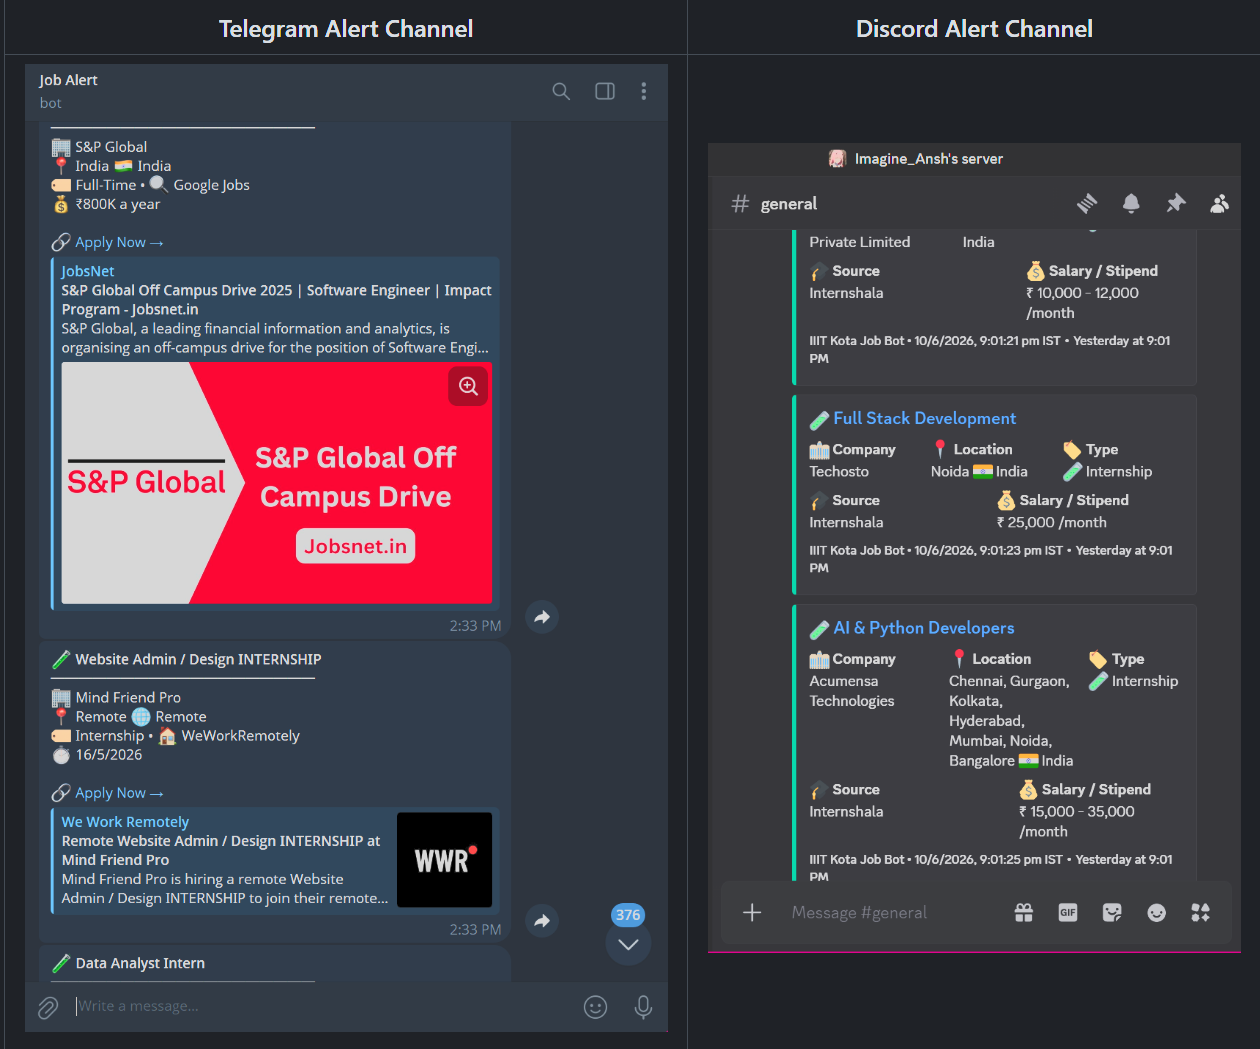Image resolution: width=1260 pixels, height=1049 pixels.
Task: Toggle Discord notification bell settings
Action: 1131,203
